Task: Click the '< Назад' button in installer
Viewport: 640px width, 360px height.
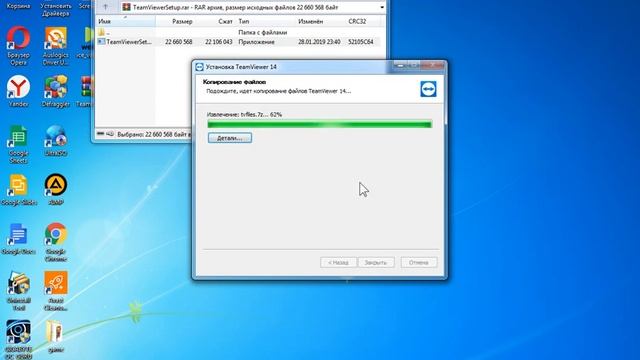Action: tap(338, 262)
